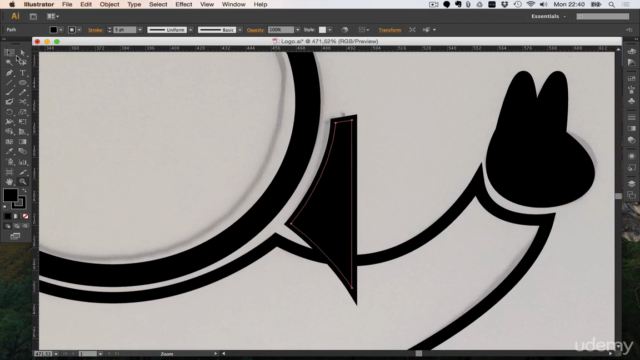Select the Scale tool
The width and height of the screenshot is (640, 360).
[x=22, y=112]
